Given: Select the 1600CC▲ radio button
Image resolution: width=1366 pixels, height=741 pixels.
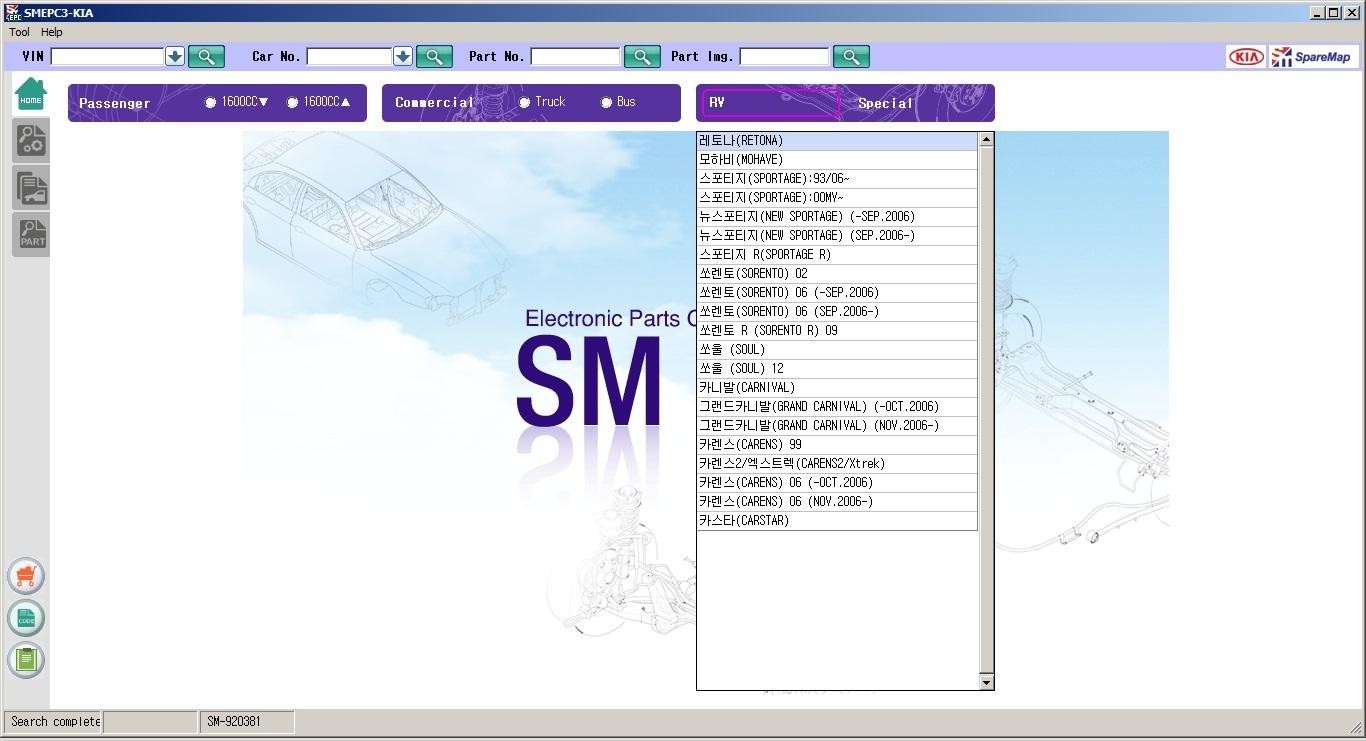Looking at the screenshot, I should tap(292, 103).
